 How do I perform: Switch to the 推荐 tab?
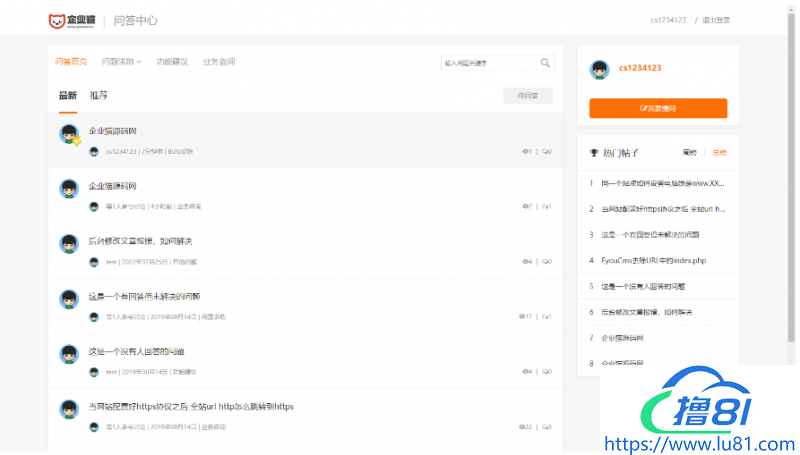coord(99,96)
